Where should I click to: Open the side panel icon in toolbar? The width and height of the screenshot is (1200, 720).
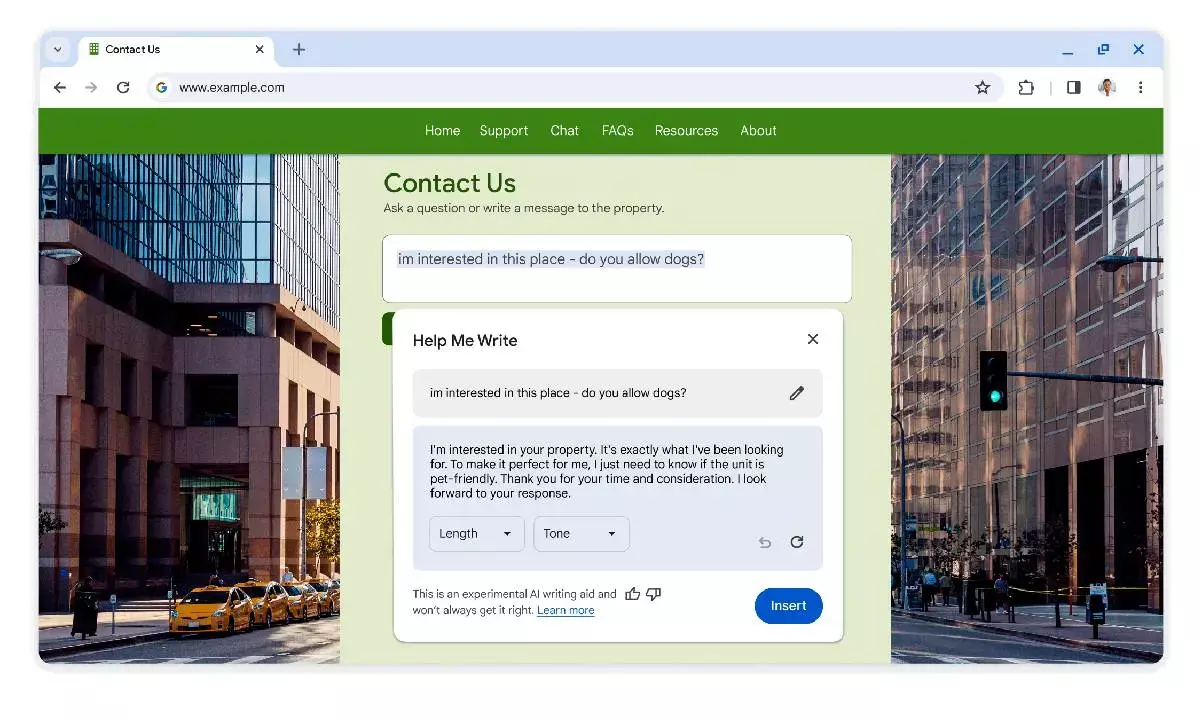pos(1073,87)
